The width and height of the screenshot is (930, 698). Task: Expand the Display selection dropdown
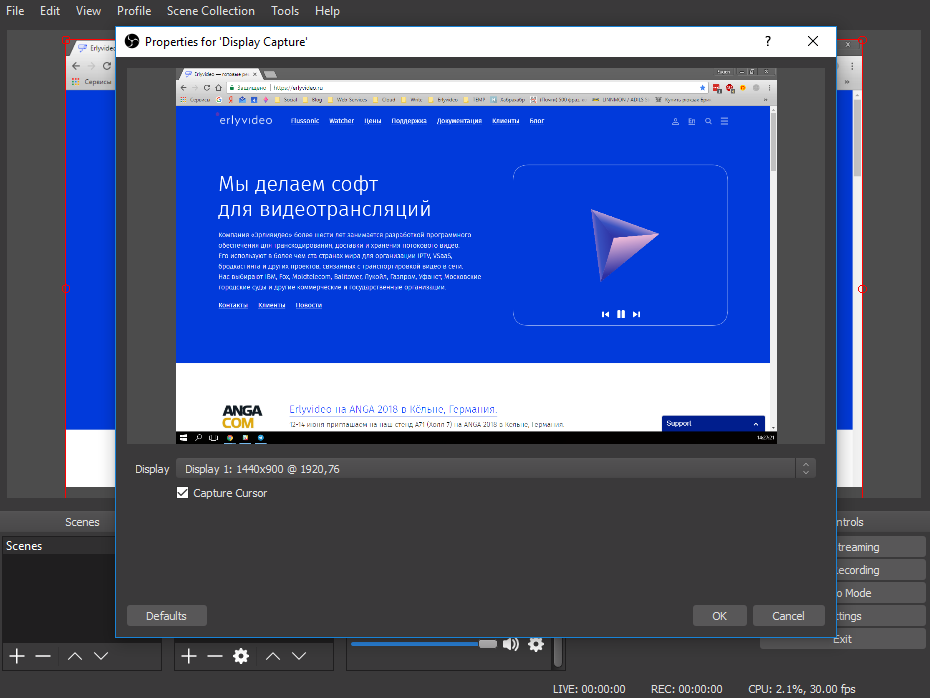click(806, 469)
